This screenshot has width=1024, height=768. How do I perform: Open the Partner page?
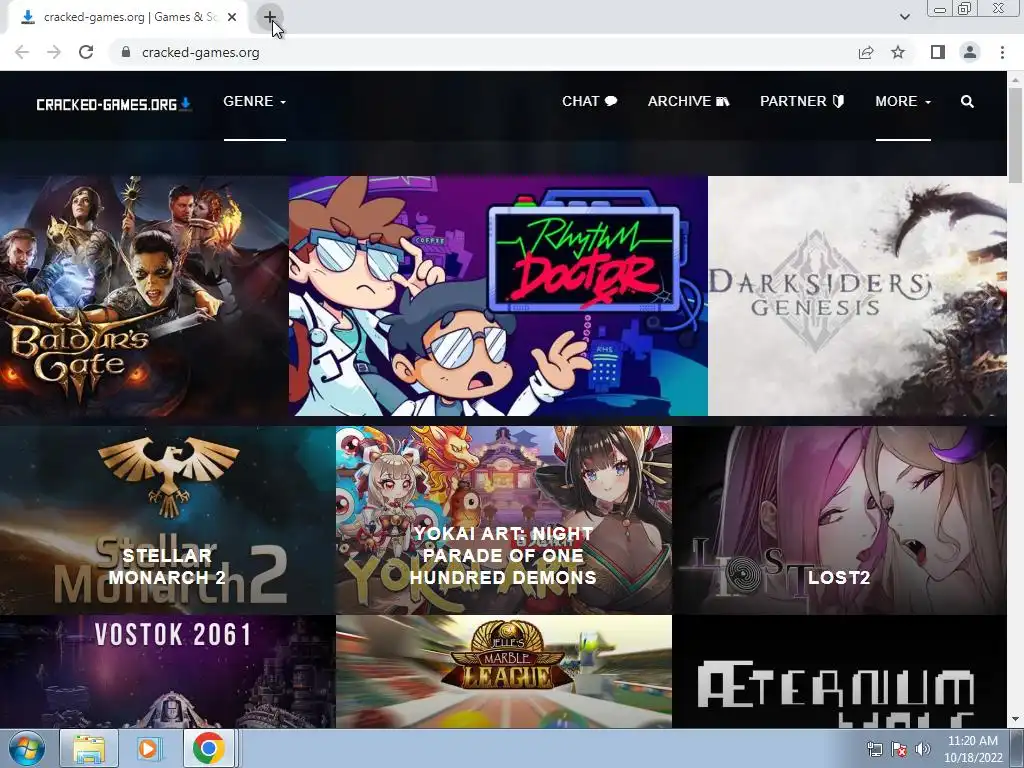click(802, 101)
